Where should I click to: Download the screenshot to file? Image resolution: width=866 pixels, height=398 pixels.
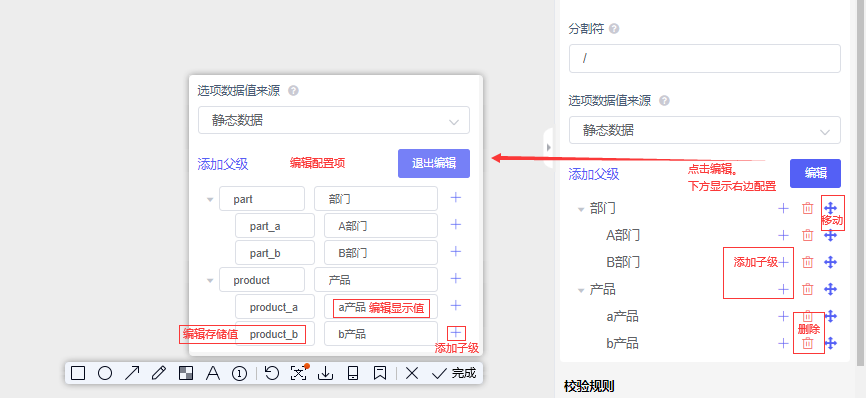pos(326,374)
